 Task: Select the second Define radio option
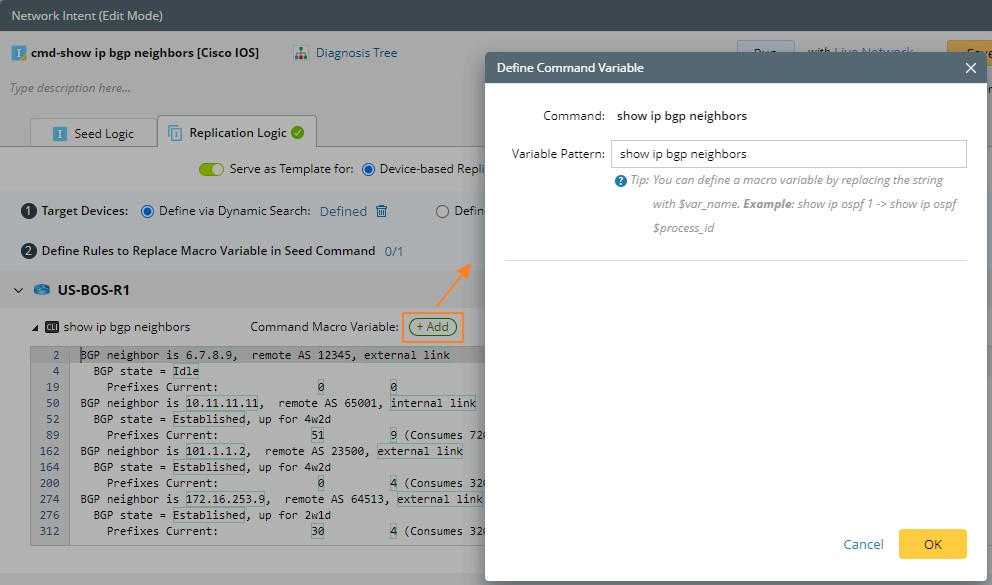tap(442, 211)
